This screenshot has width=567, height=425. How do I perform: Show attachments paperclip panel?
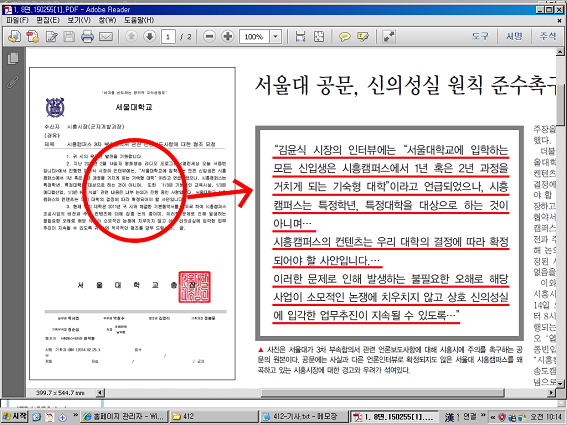(x=13, y=82)
